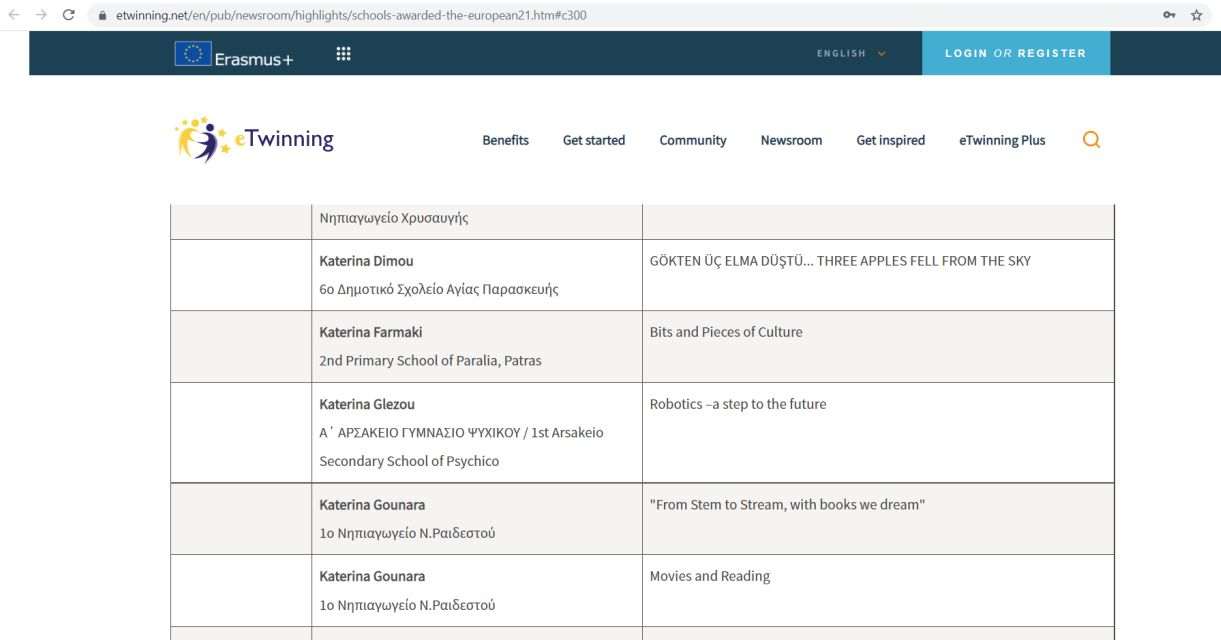Viewport: 1221px width, 640px height.
Task: Click the project Bits and Pieces of Culture
Action: coord(726,333)
